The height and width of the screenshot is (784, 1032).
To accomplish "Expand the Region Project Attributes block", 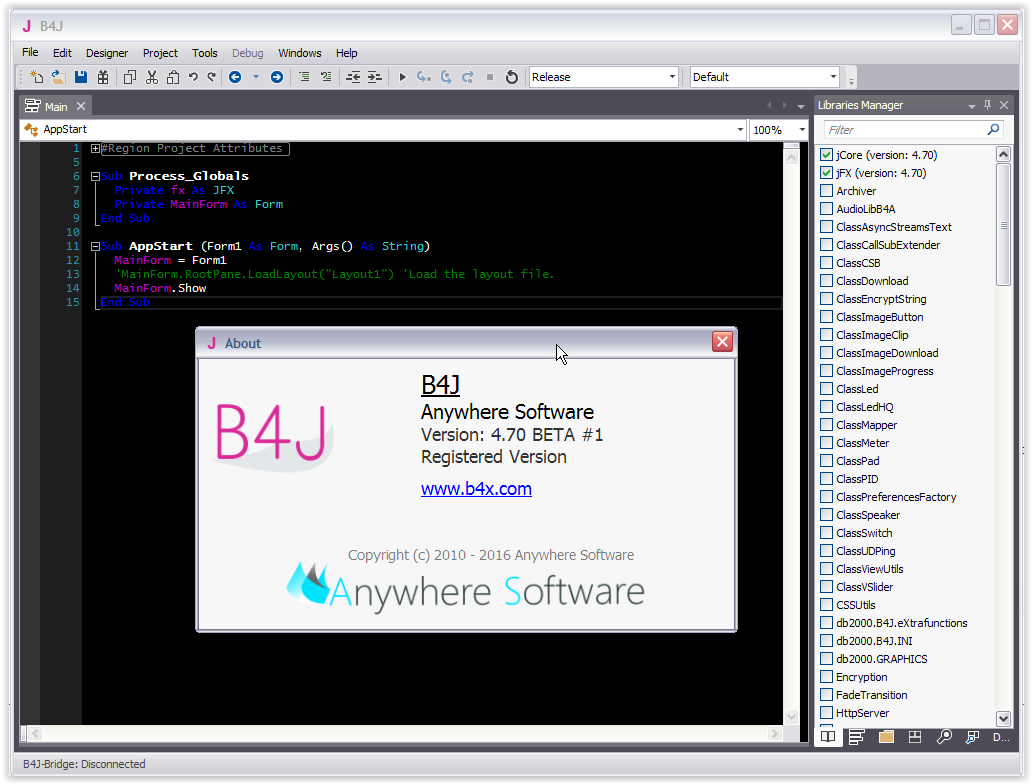I will click(95, 149).
